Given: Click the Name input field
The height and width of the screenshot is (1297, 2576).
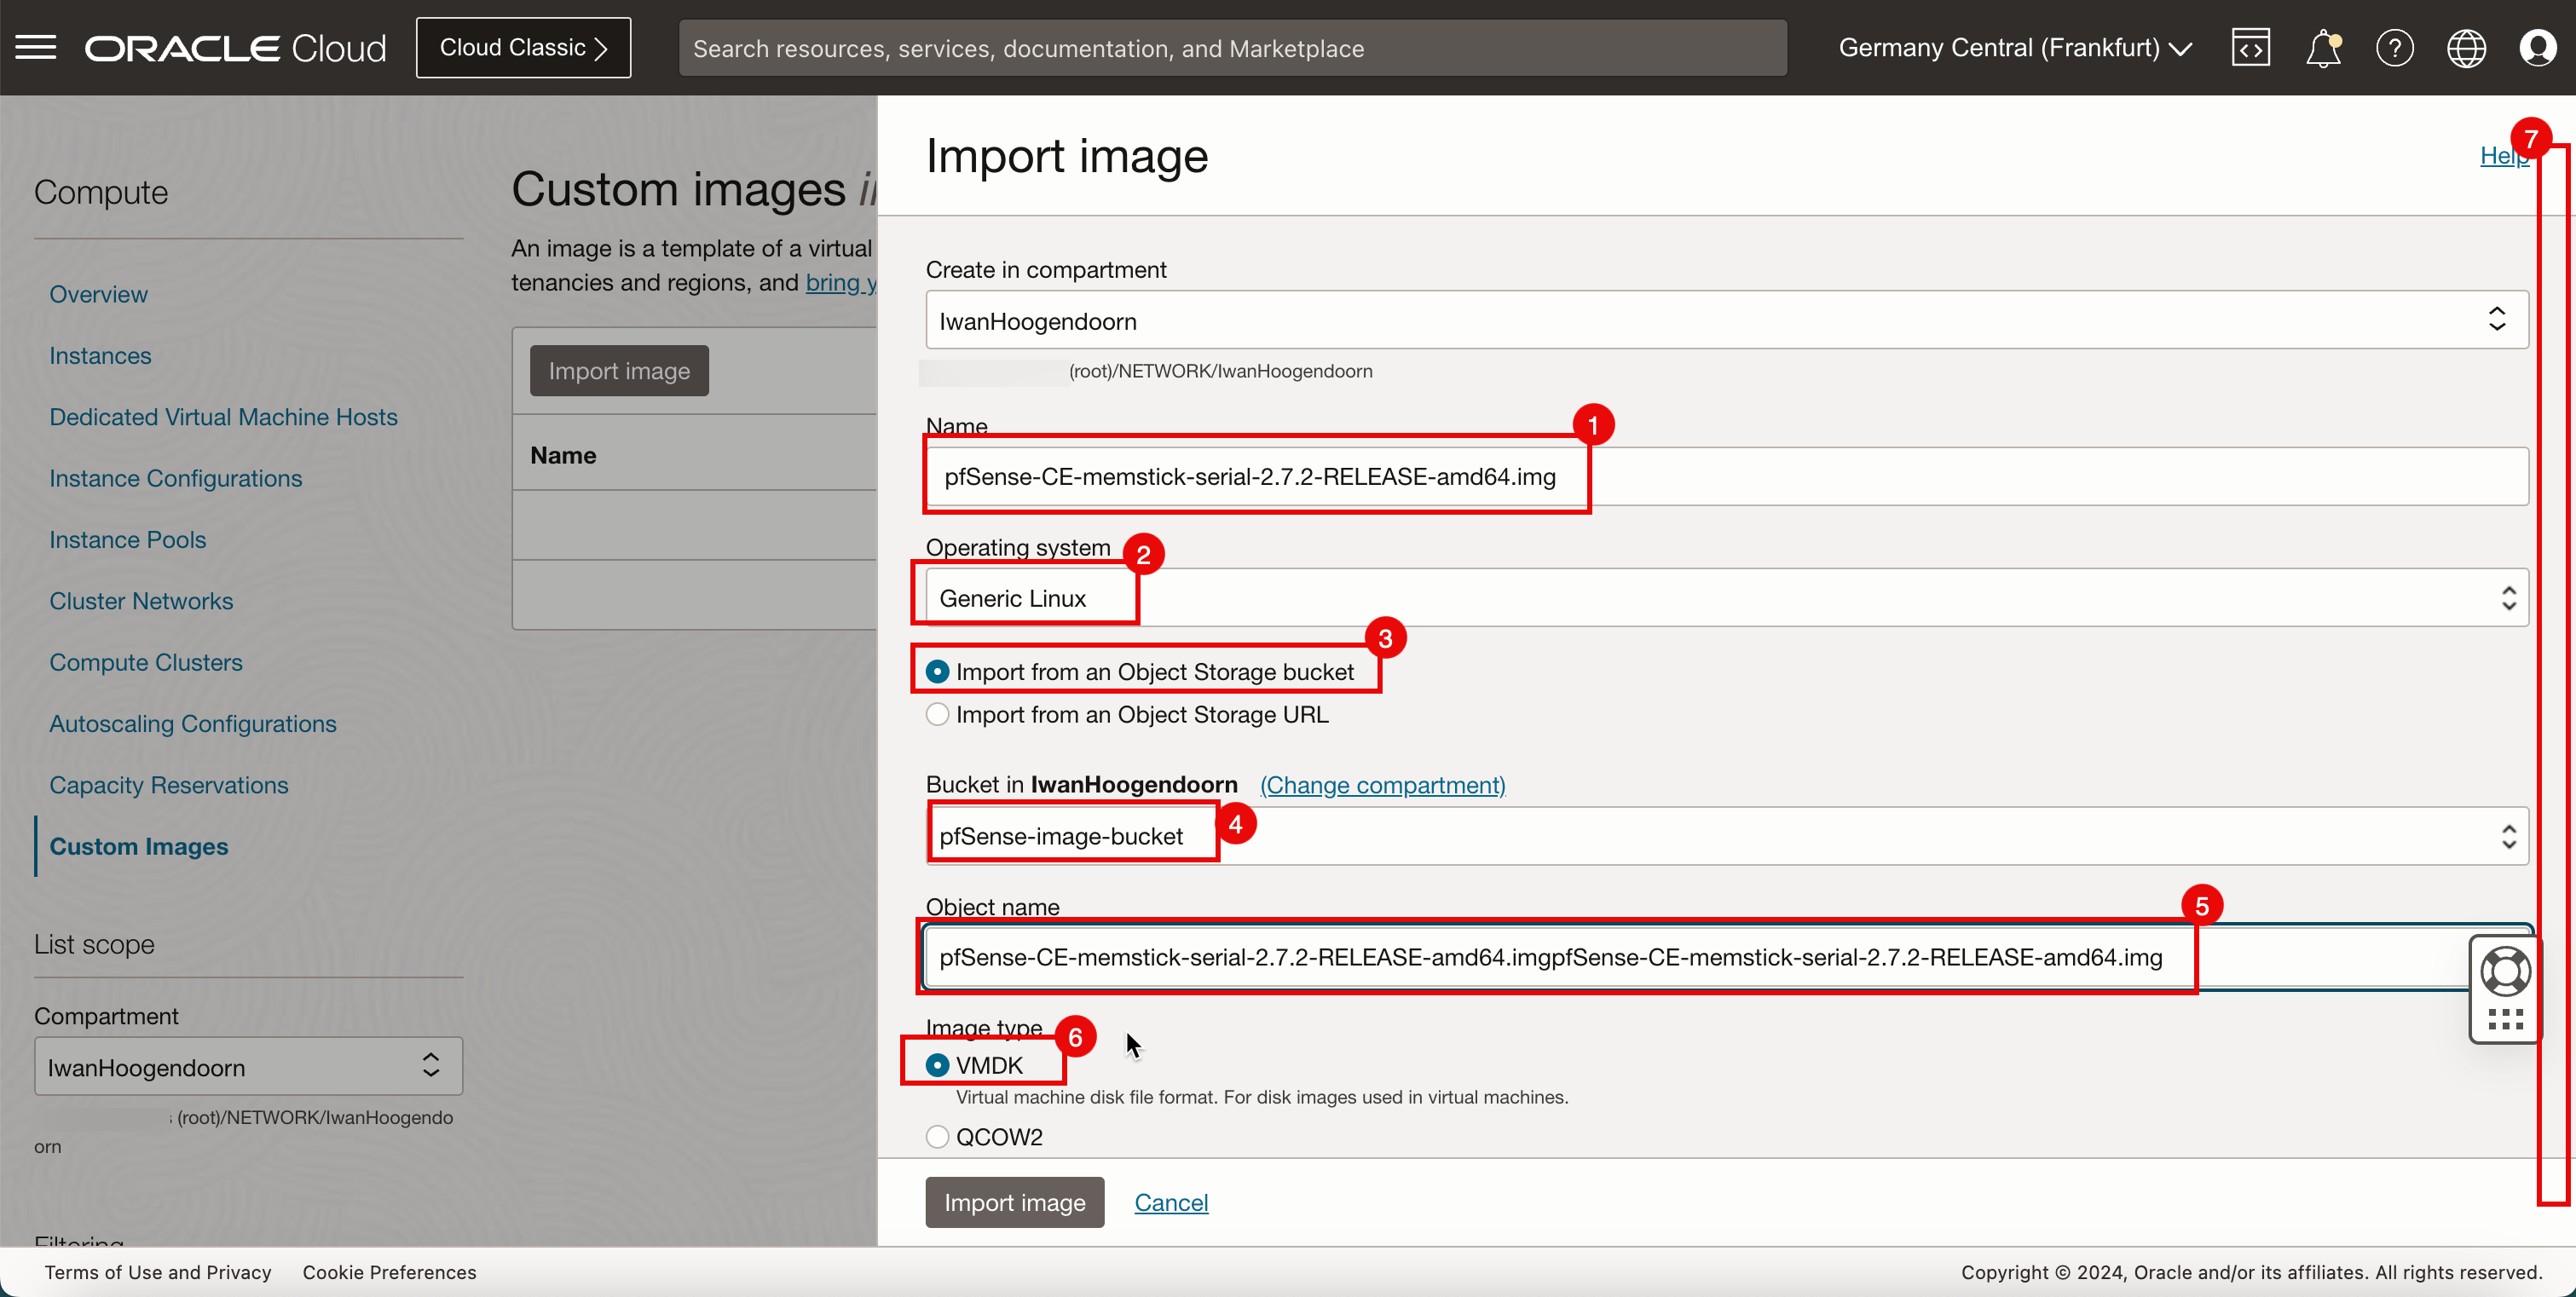Looking at the screenshot, I should coord(1726,477).
